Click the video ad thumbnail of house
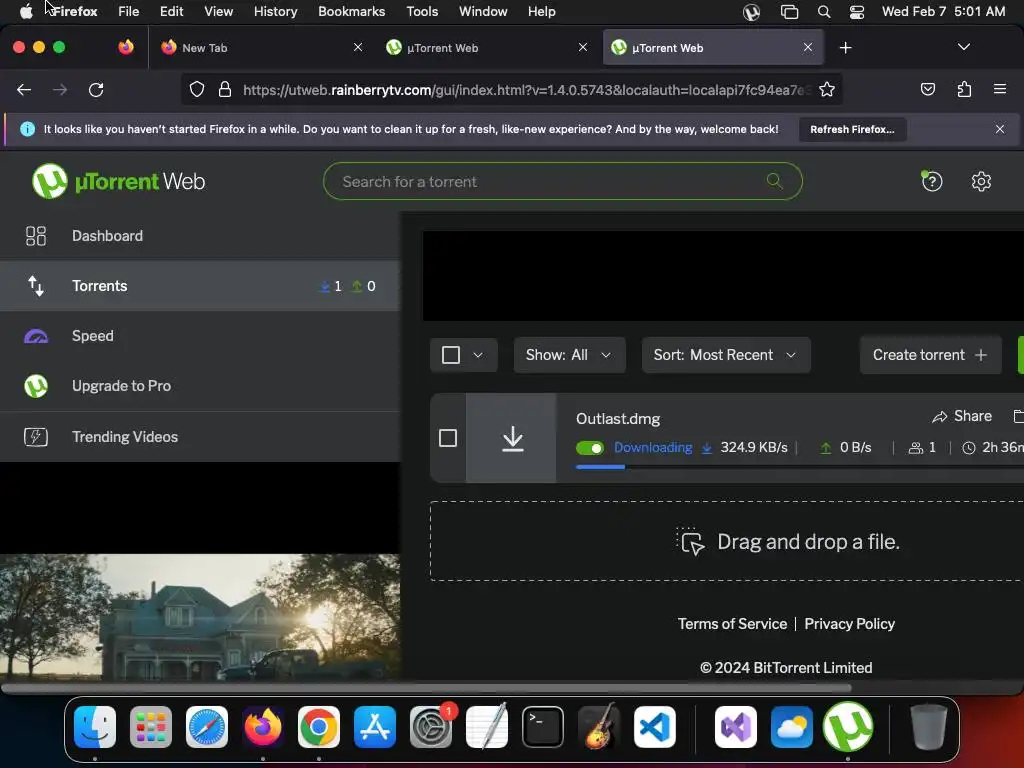 click(200, 618)
